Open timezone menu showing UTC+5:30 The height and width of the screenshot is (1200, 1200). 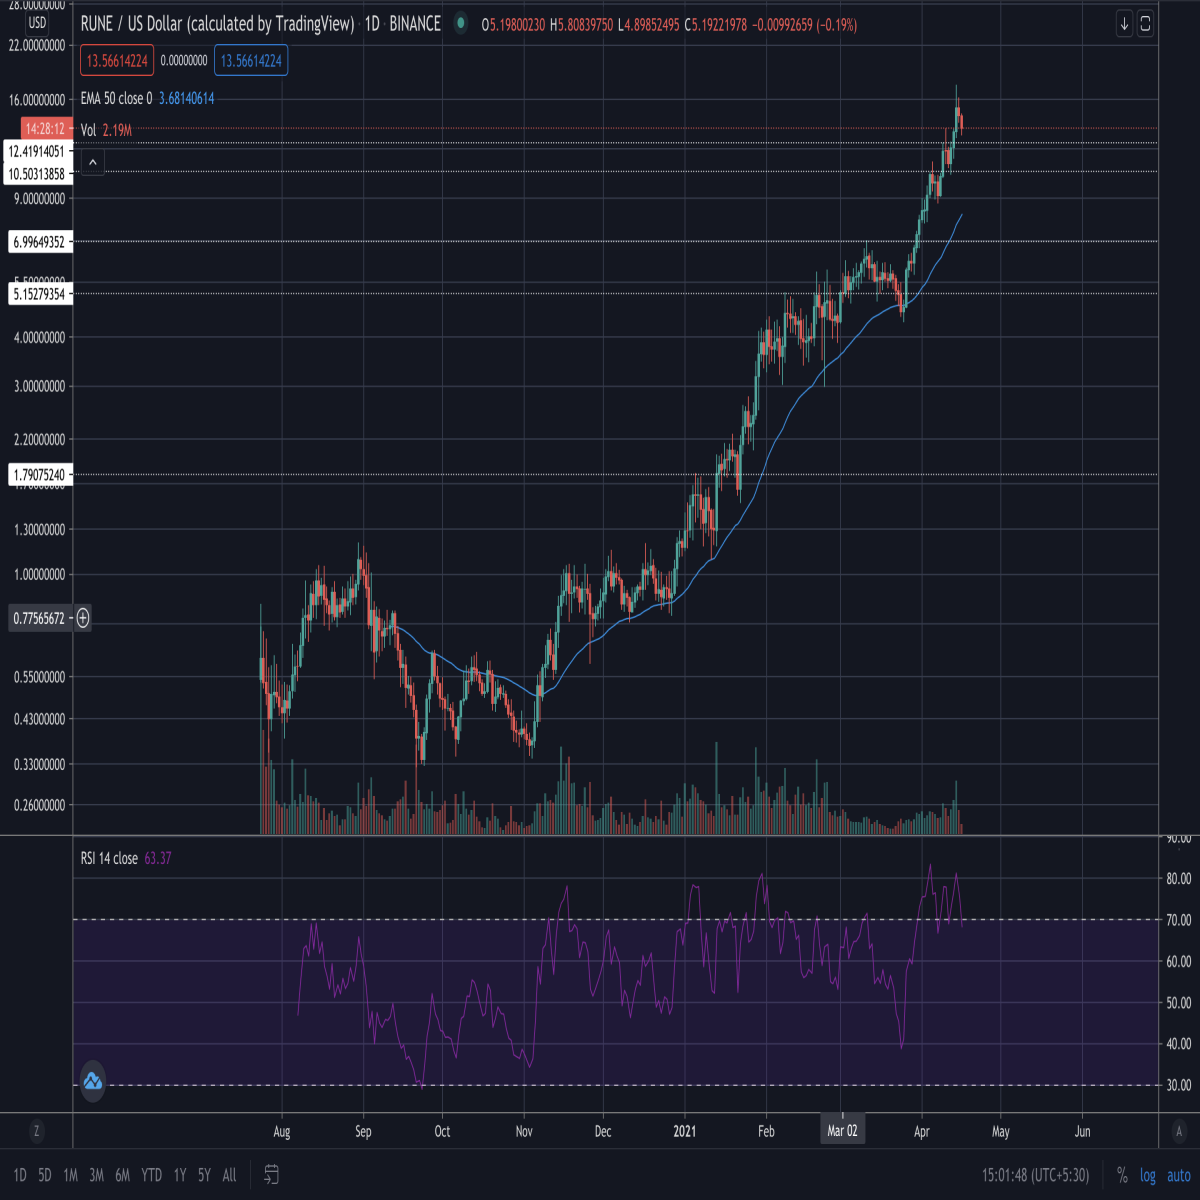1035,1175
